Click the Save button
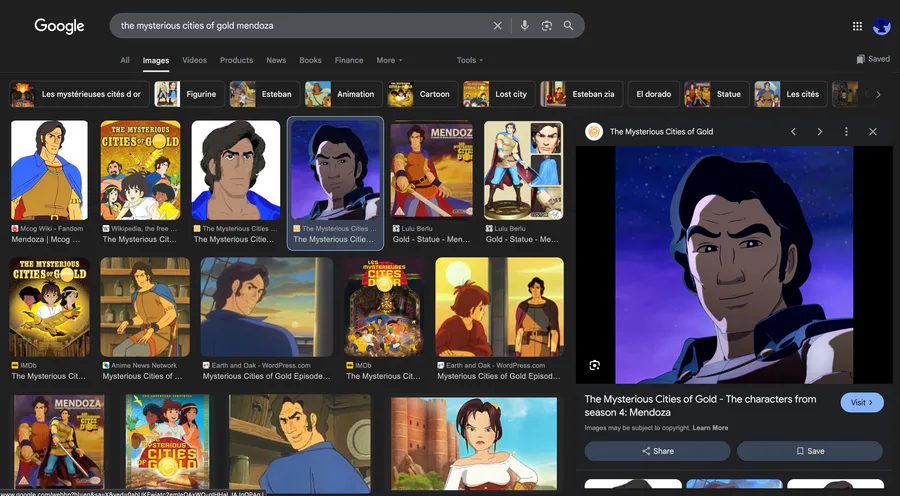This screenshot has width=900, height=496. [810, 451]
